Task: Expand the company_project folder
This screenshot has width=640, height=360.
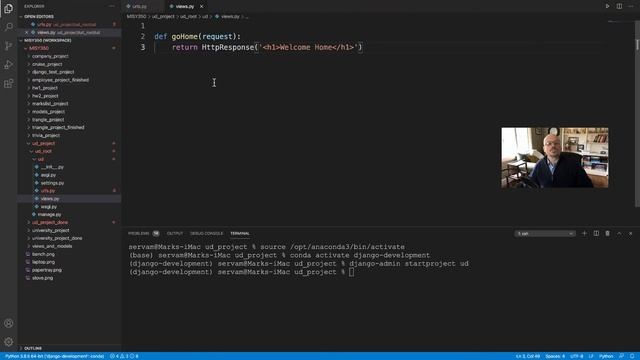Action: [50, 56]
